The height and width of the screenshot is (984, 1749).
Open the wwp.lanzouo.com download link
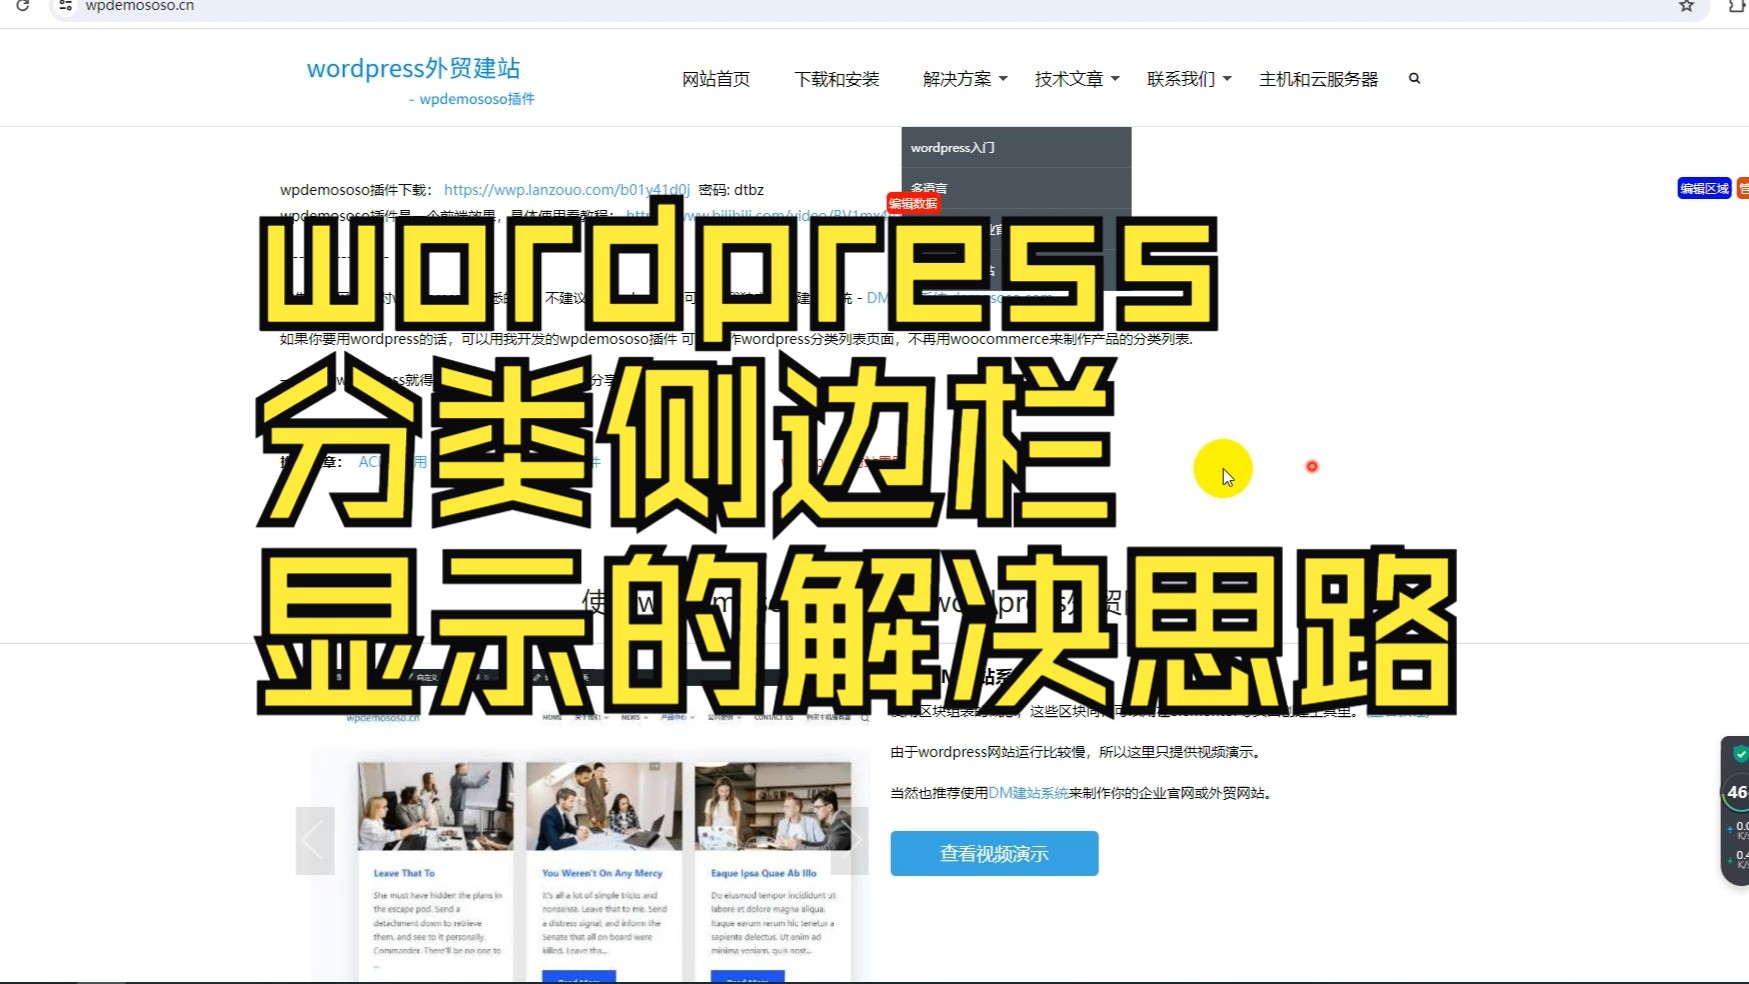click(x=567, y=190)
